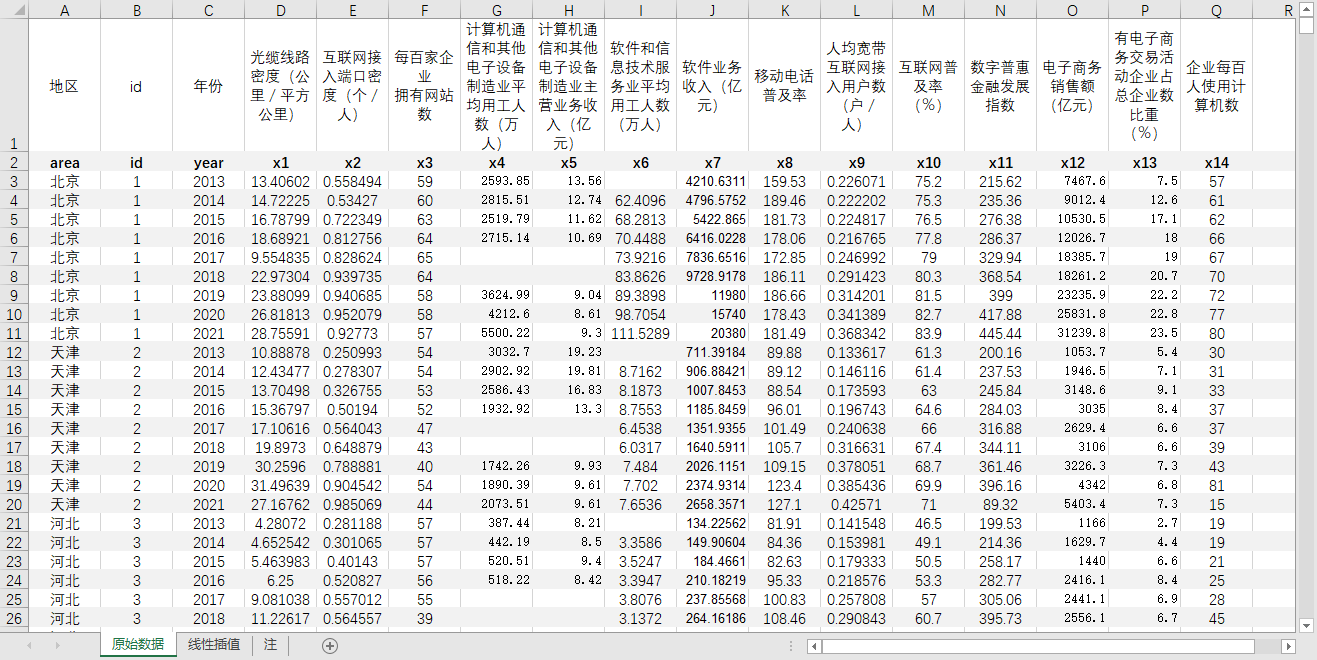Screen dimensions: 1317x660
Task: Click the 移动电话普及率 header cell
Action: [785, 86]
